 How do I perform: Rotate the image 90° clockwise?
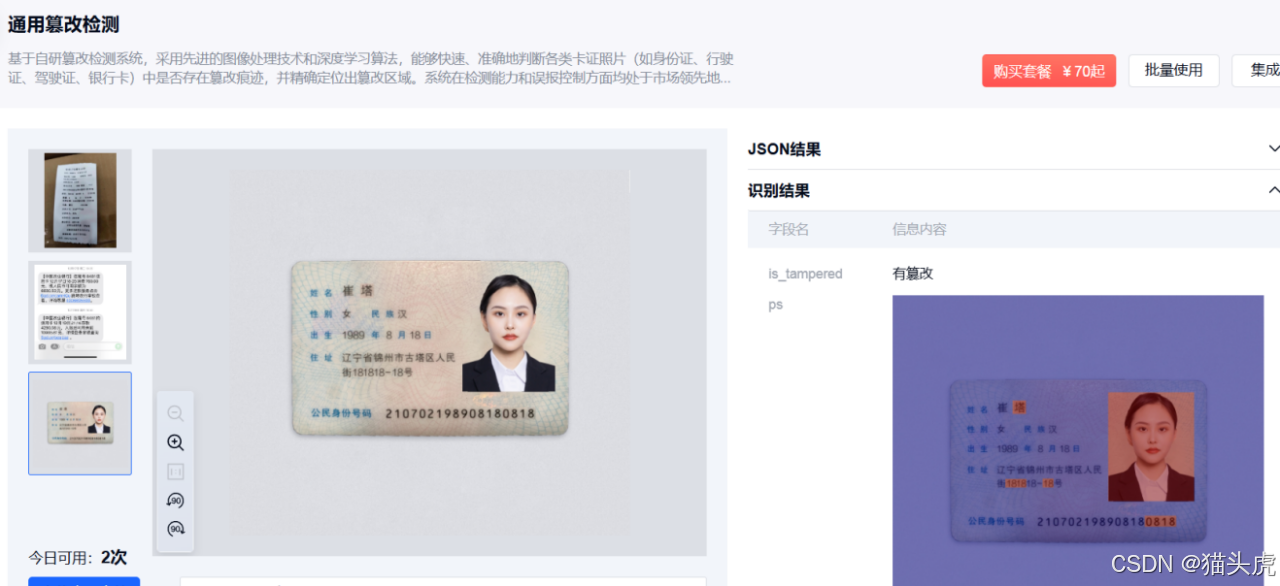(175, 529)
